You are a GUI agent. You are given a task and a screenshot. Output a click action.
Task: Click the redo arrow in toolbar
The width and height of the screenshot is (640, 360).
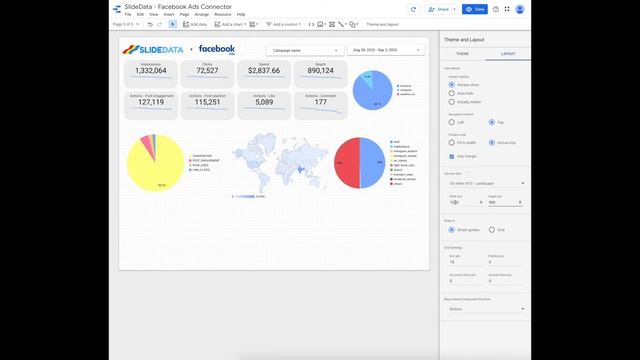[x=160, y=24]
